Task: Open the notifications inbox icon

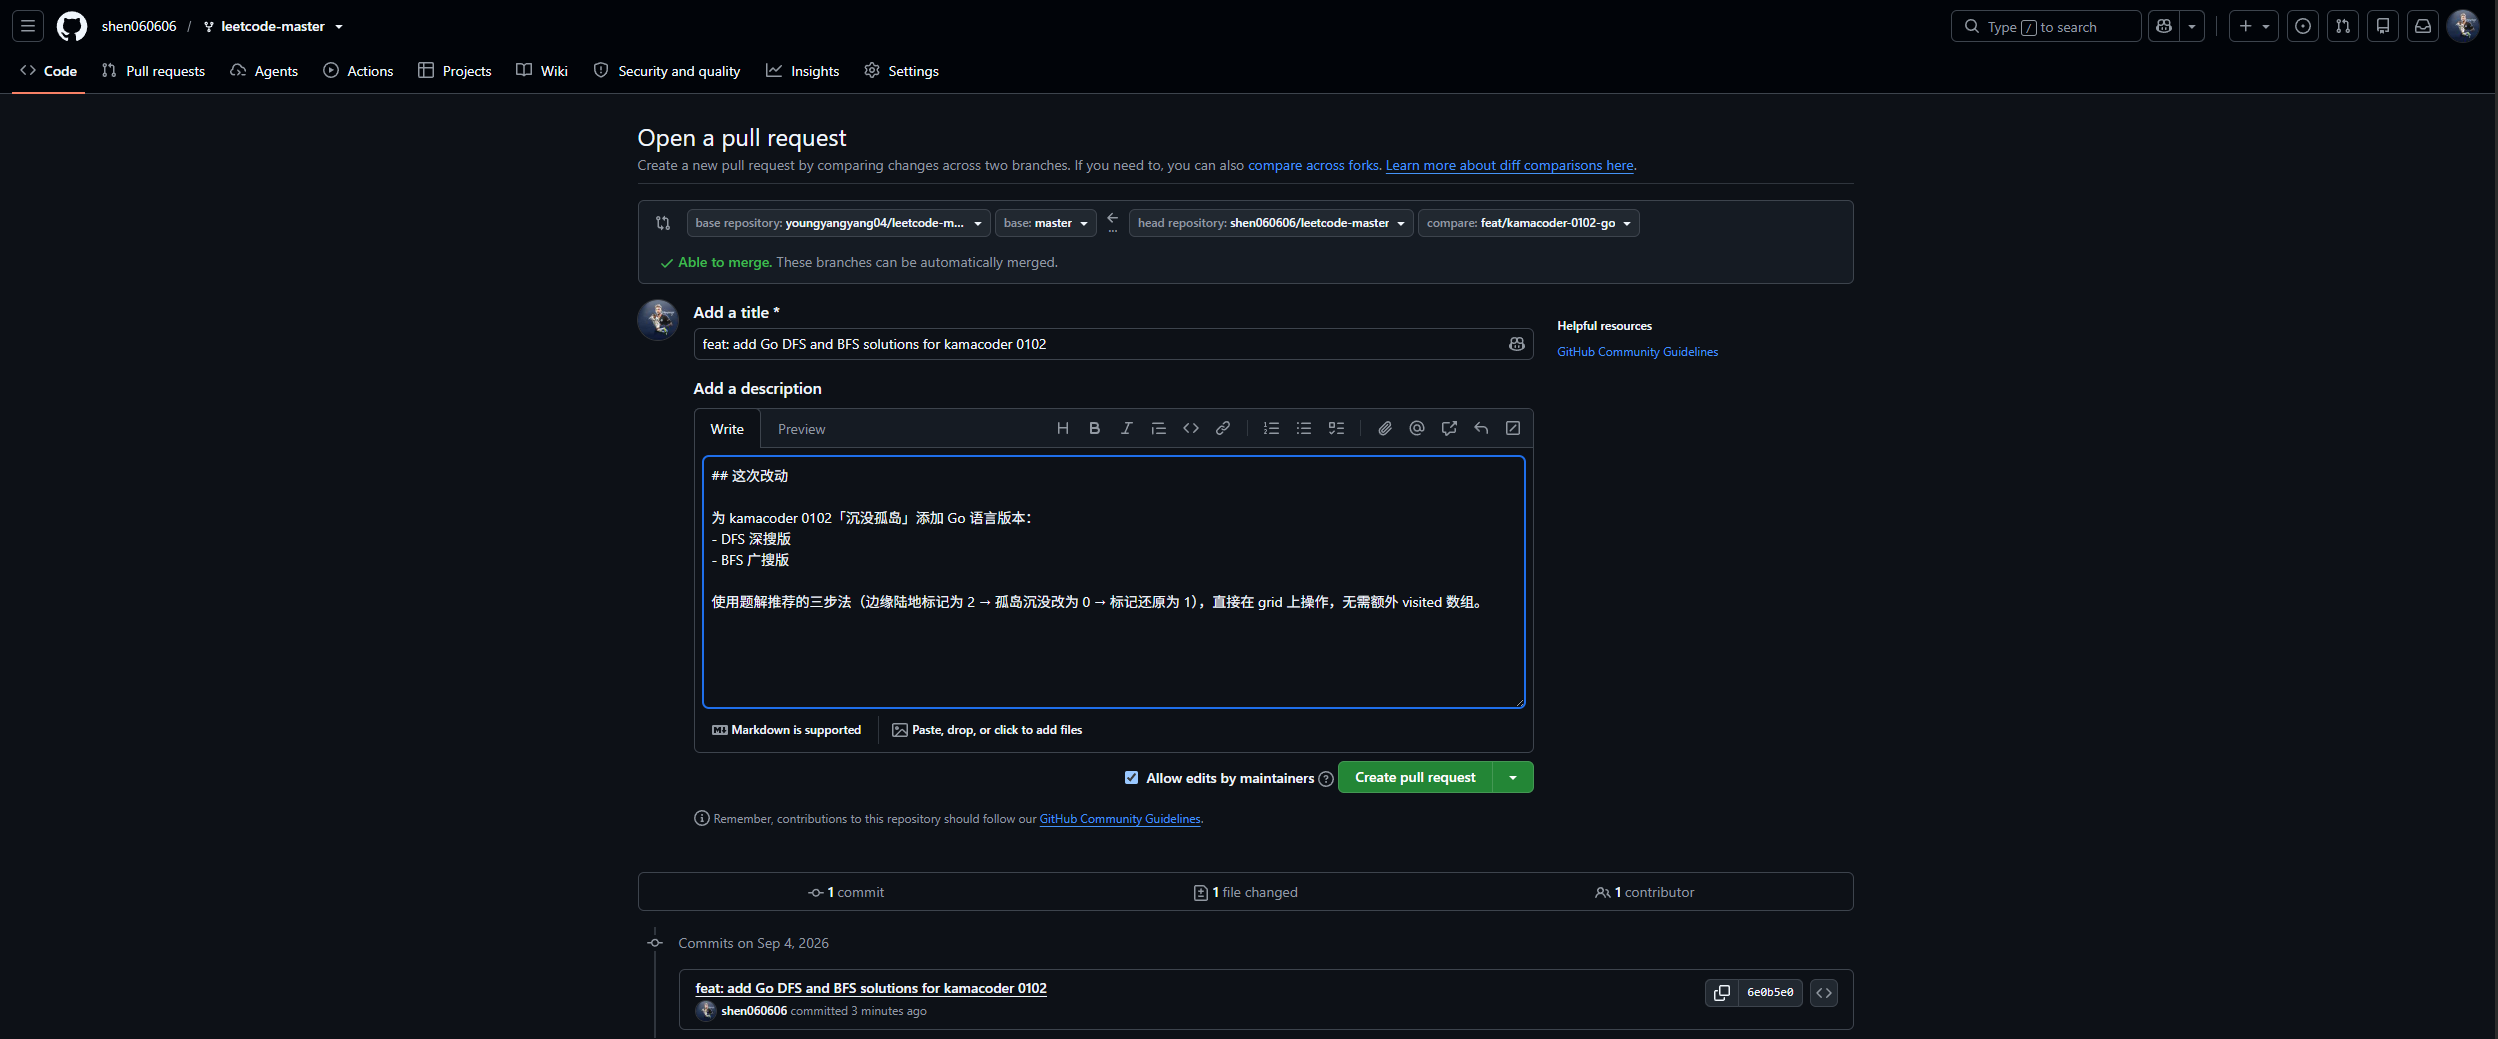Action: [x=2423, y=26]
